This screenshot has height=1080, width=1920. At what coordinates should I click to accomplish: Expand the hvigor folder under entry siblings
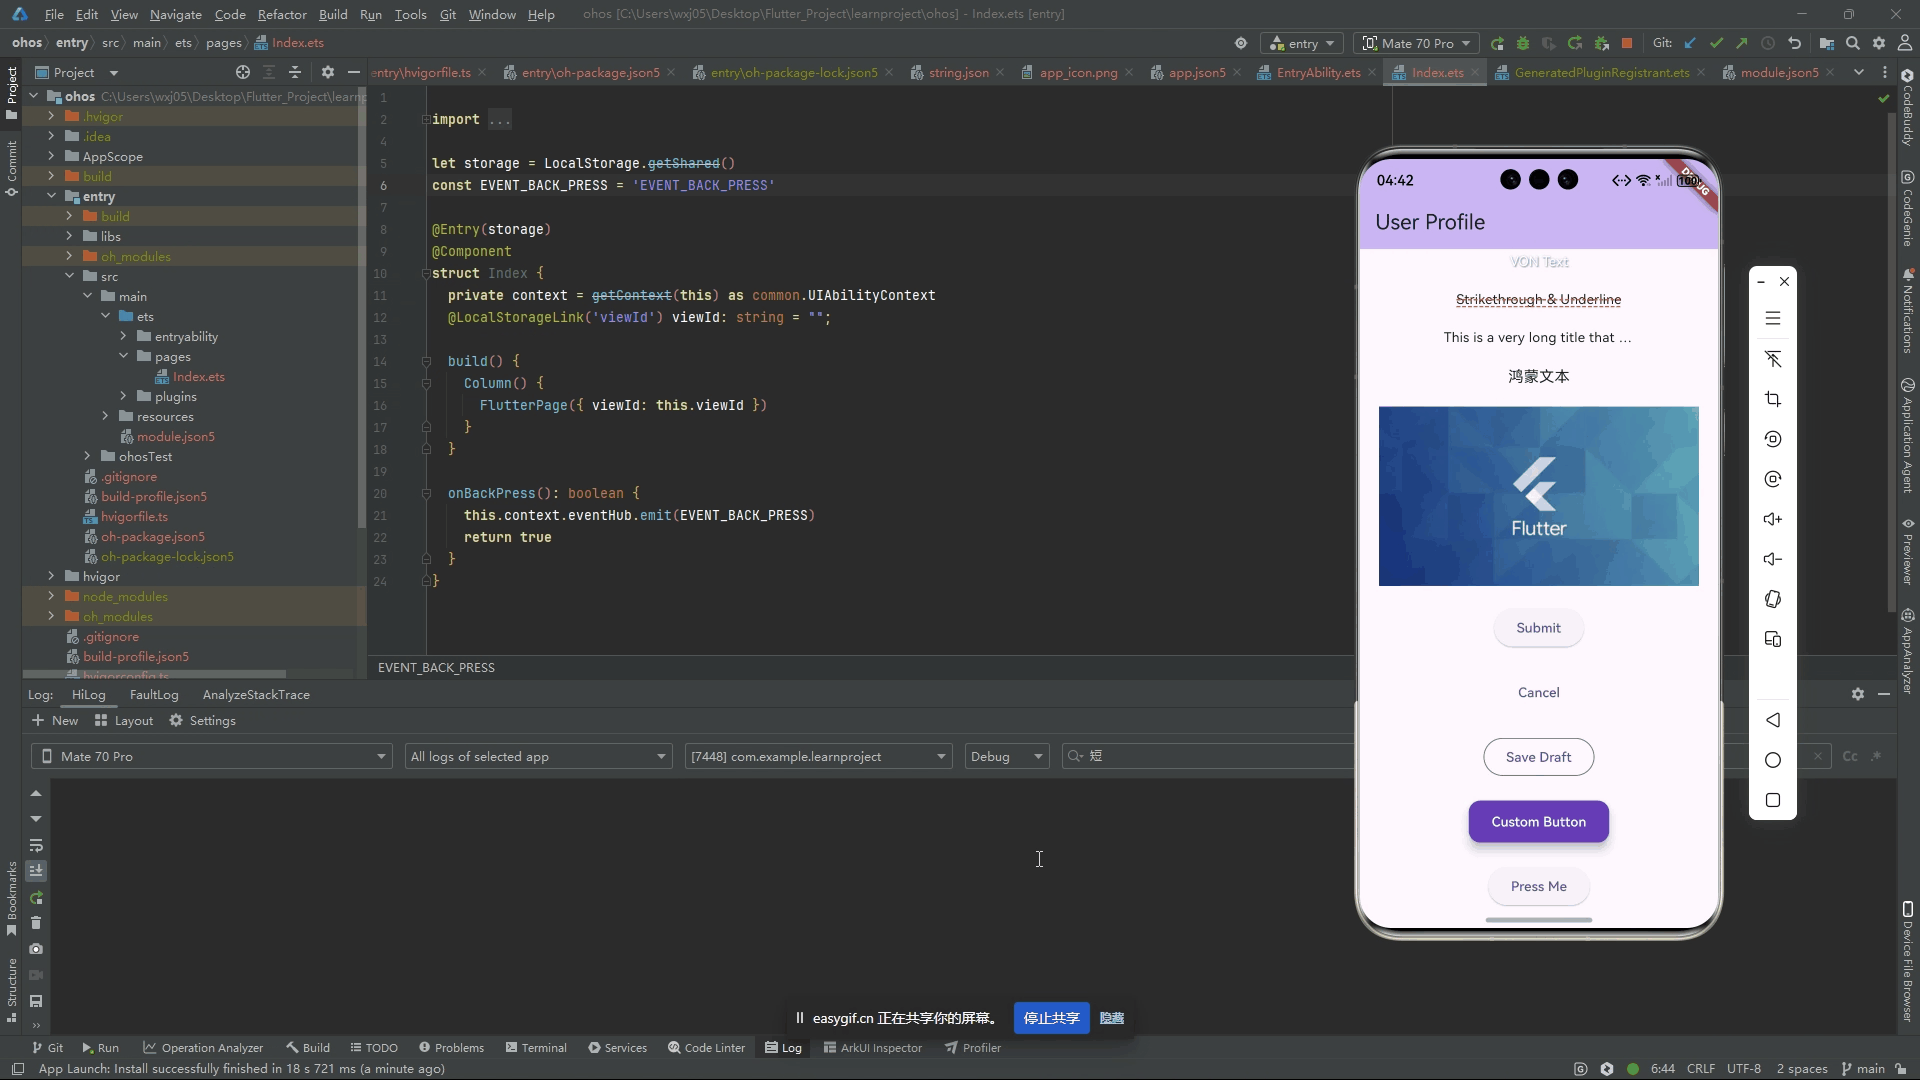pos(51,576)
